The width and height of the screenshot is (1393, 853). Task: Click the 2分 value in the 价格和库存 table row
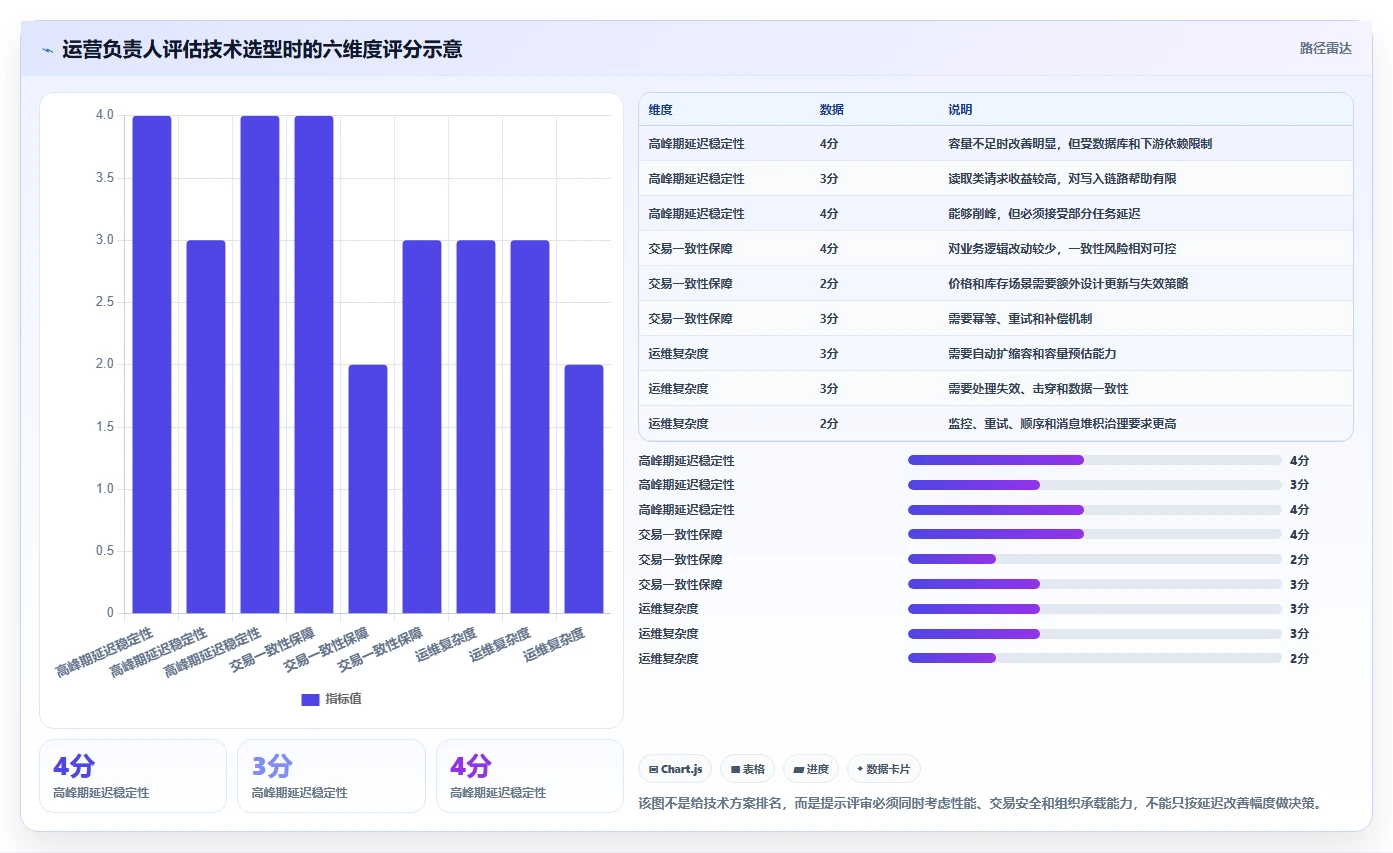point(829,284)
